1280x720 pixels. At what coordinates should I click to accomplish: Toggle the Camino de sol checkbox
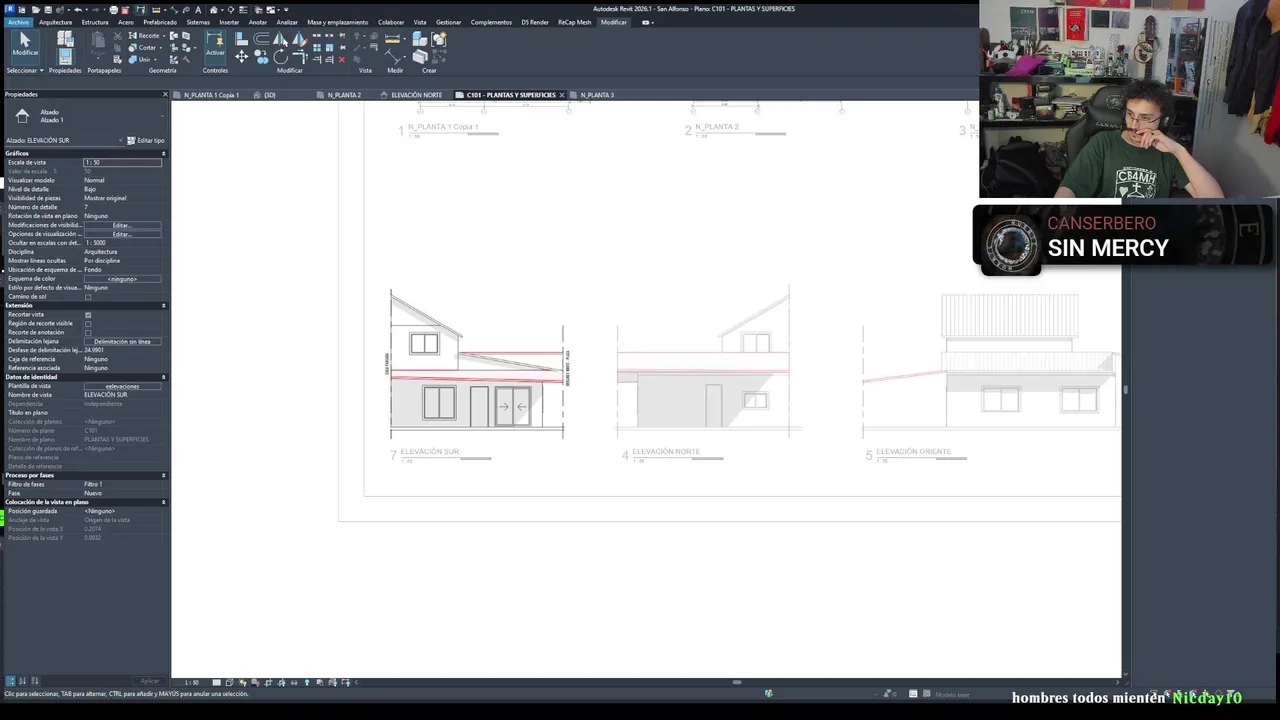point(88,297)
